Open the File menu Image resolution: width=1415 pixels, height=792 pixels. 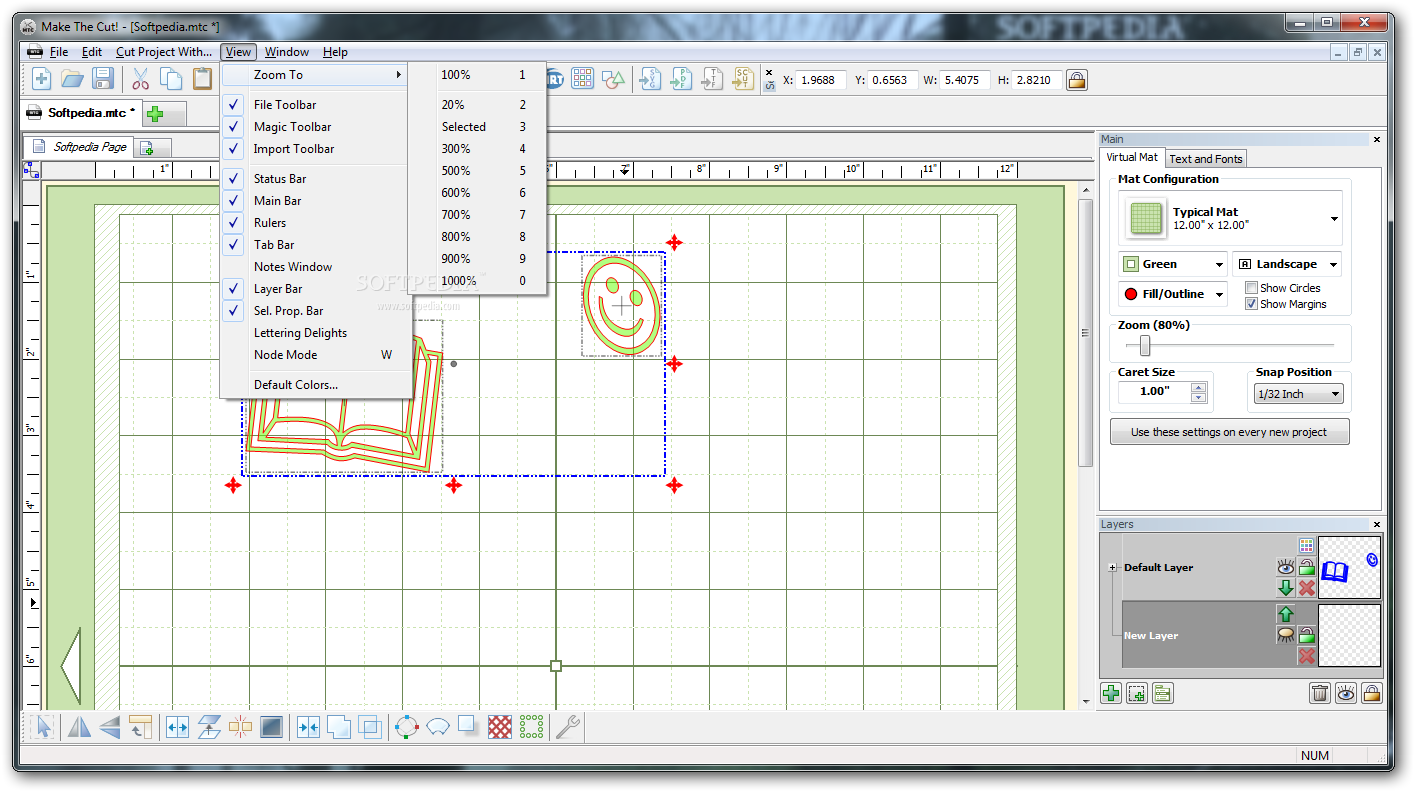59,52
